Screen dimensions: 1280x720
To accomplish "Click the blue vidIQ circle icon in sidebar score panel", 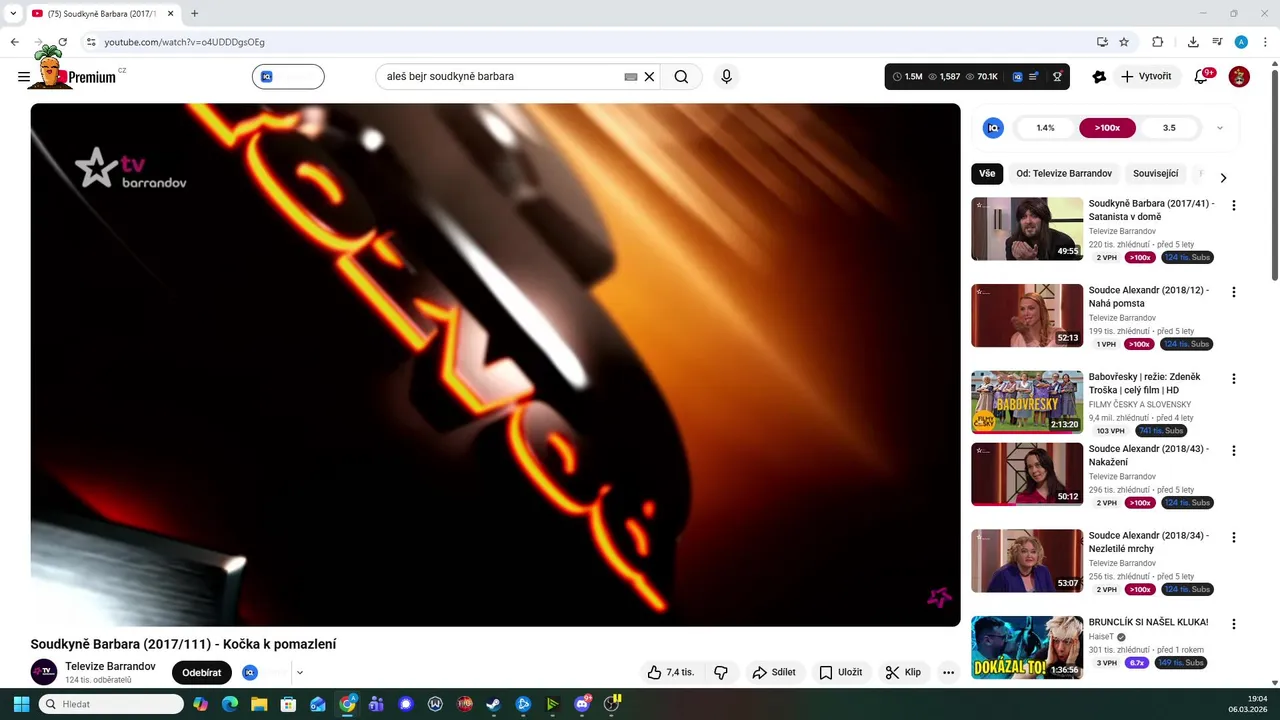I will click(x=993, y=128).
